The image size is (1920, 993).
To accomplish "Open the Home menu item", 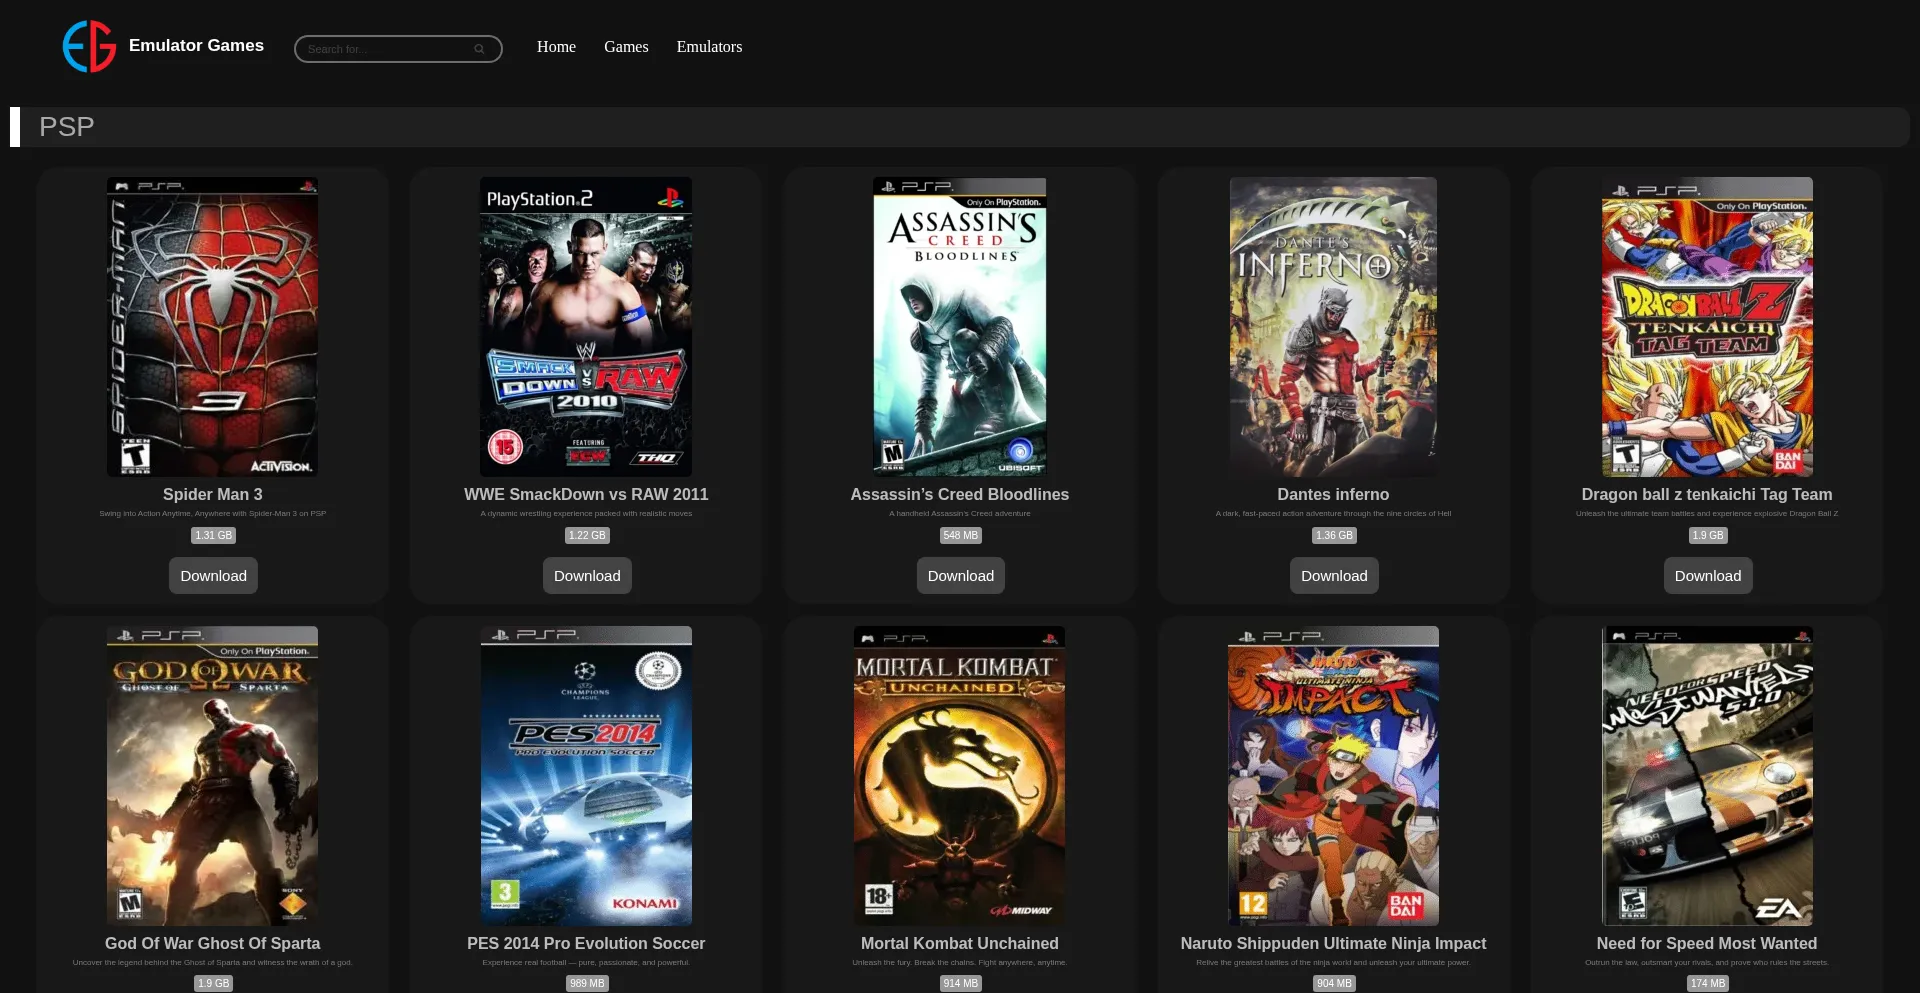I will point(556,47).
